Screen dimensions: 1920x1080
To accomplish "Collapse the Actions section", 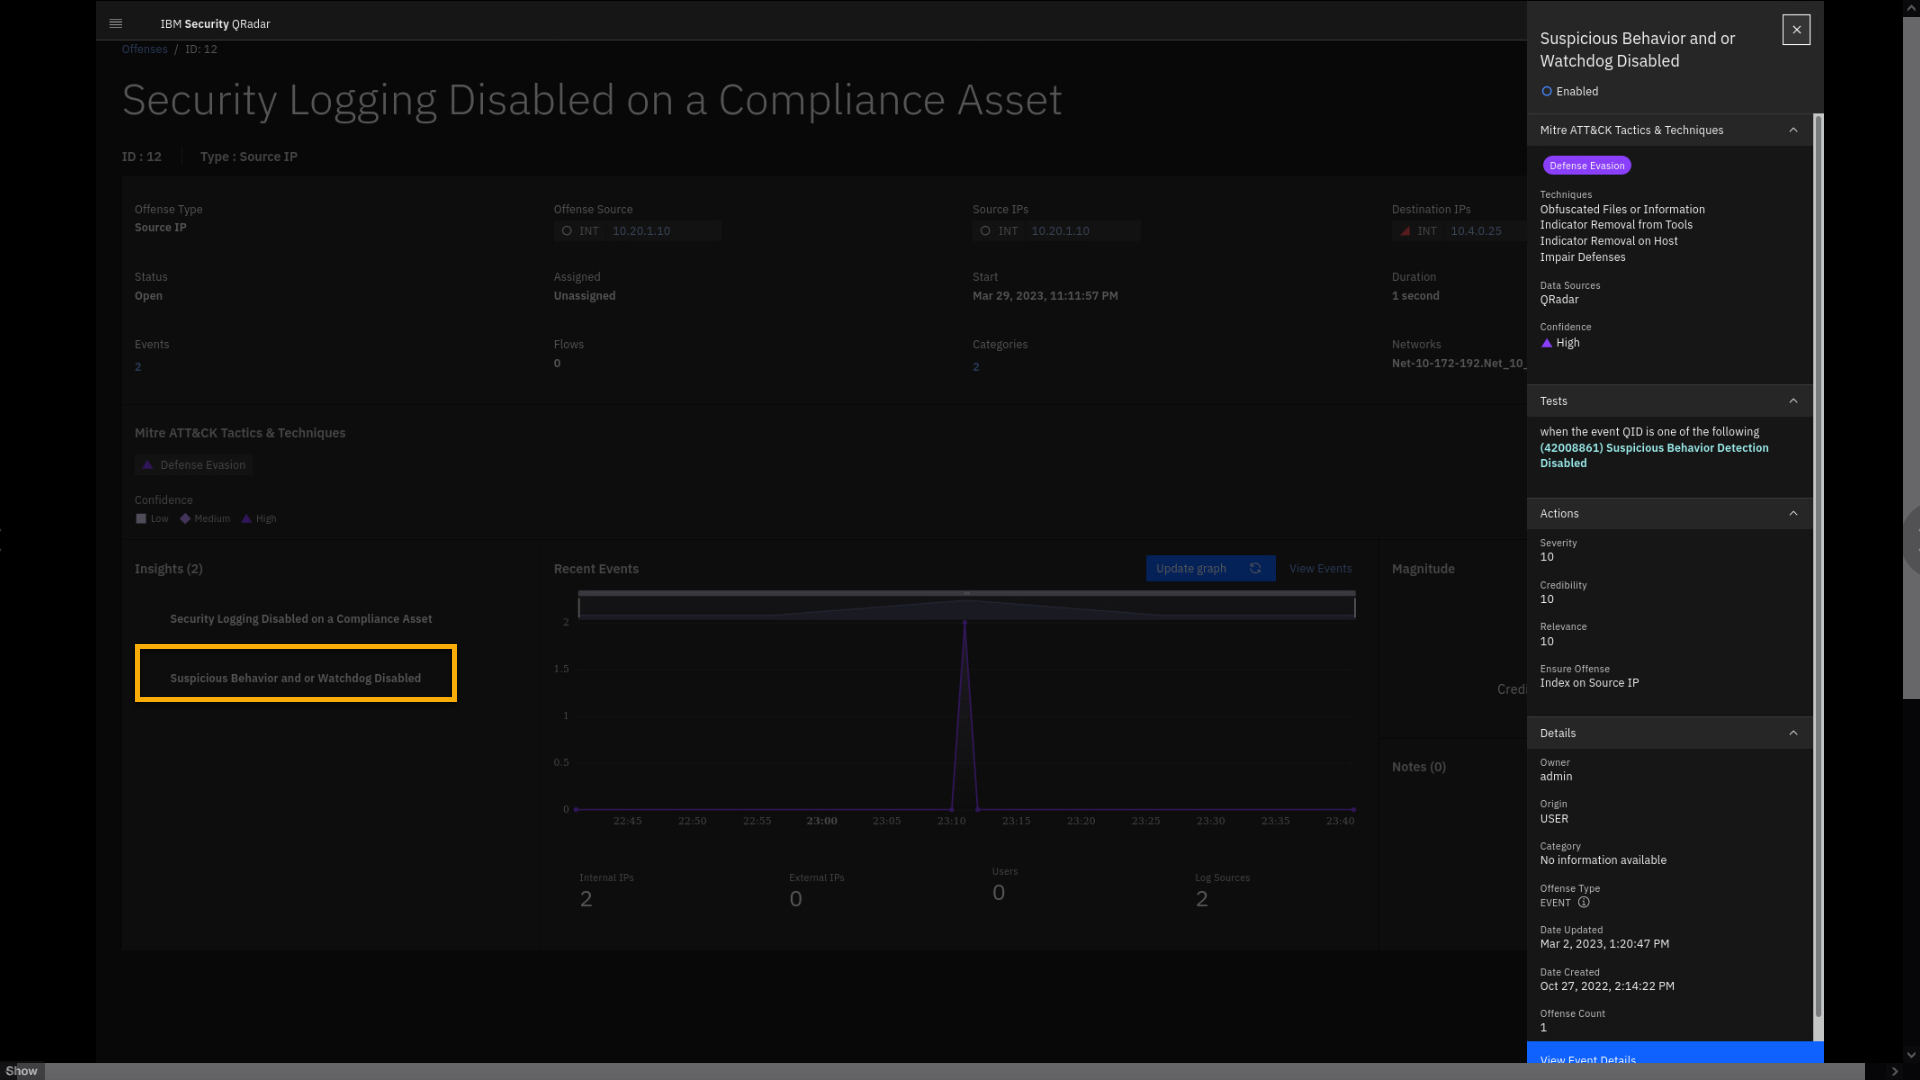I will click(1793, 513).
